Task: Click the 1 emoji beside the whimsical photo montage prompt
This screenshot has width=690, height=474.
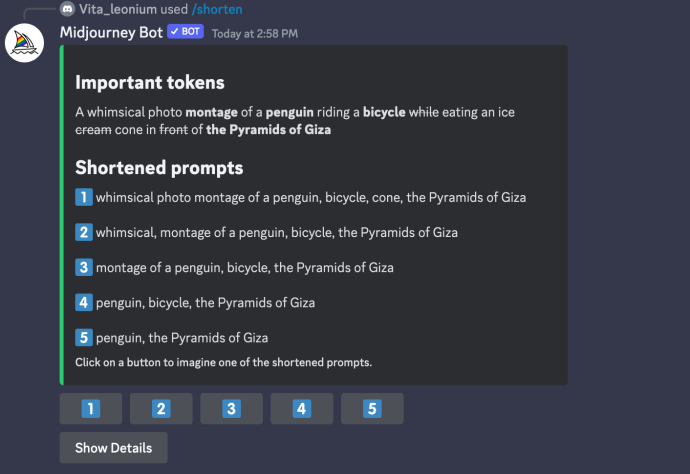Action: coord(84,197)
